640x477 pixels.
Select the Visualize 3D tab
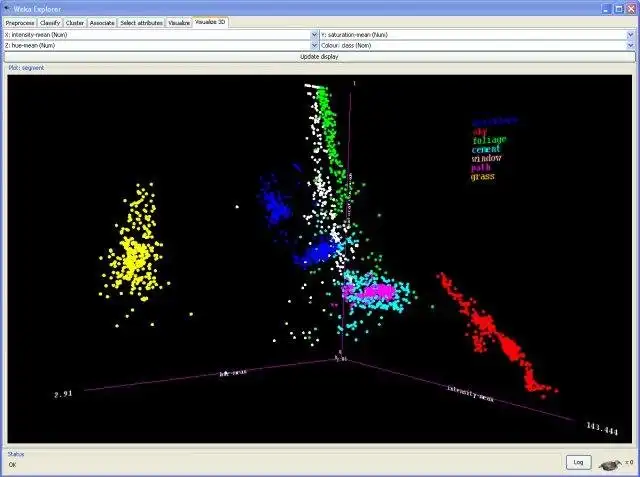210,22
